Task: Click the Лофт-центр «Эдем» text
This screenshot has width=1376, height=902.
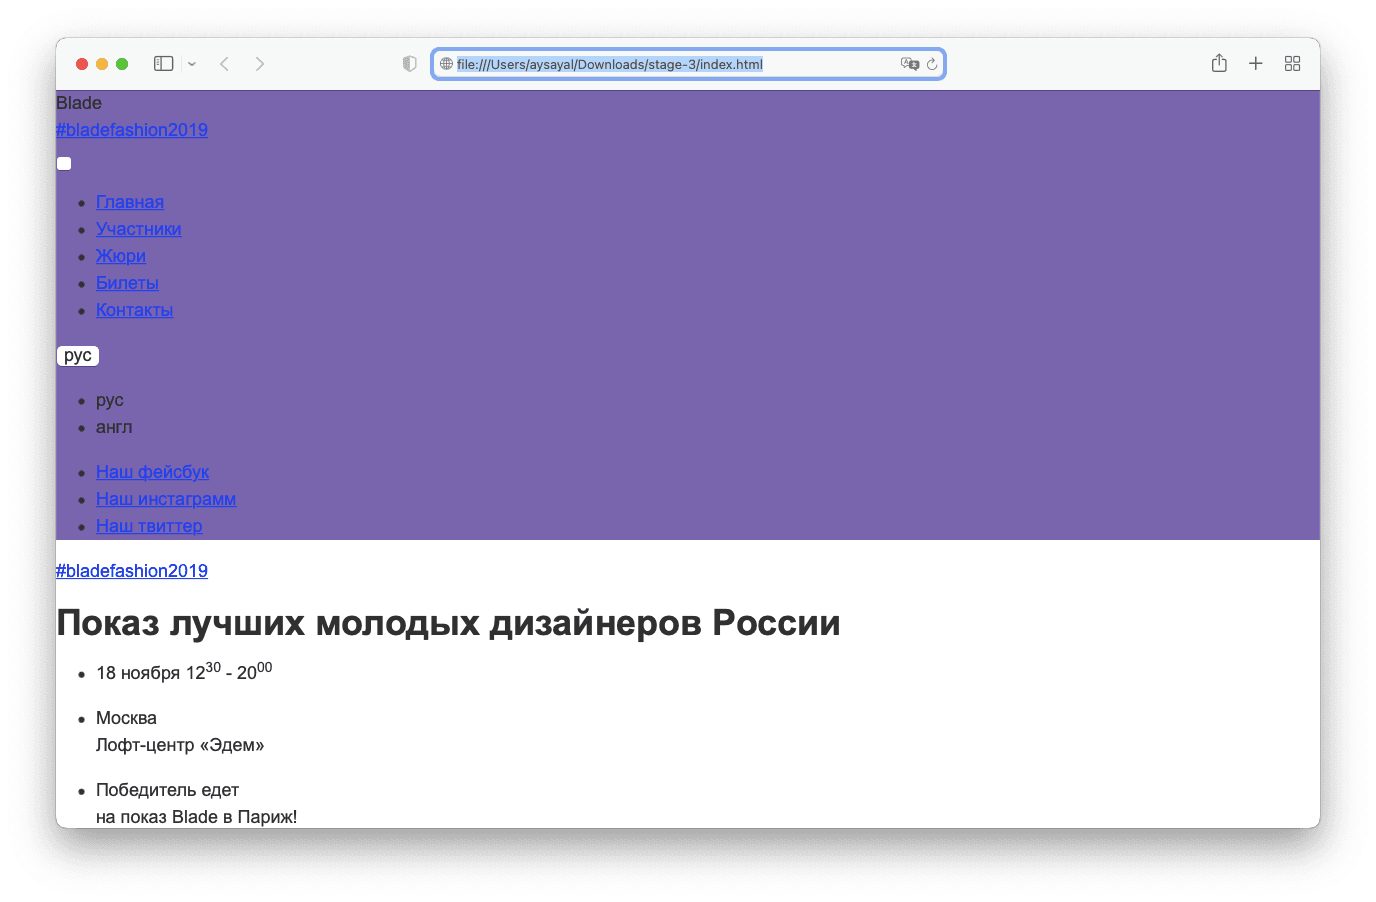Action: 180,745
